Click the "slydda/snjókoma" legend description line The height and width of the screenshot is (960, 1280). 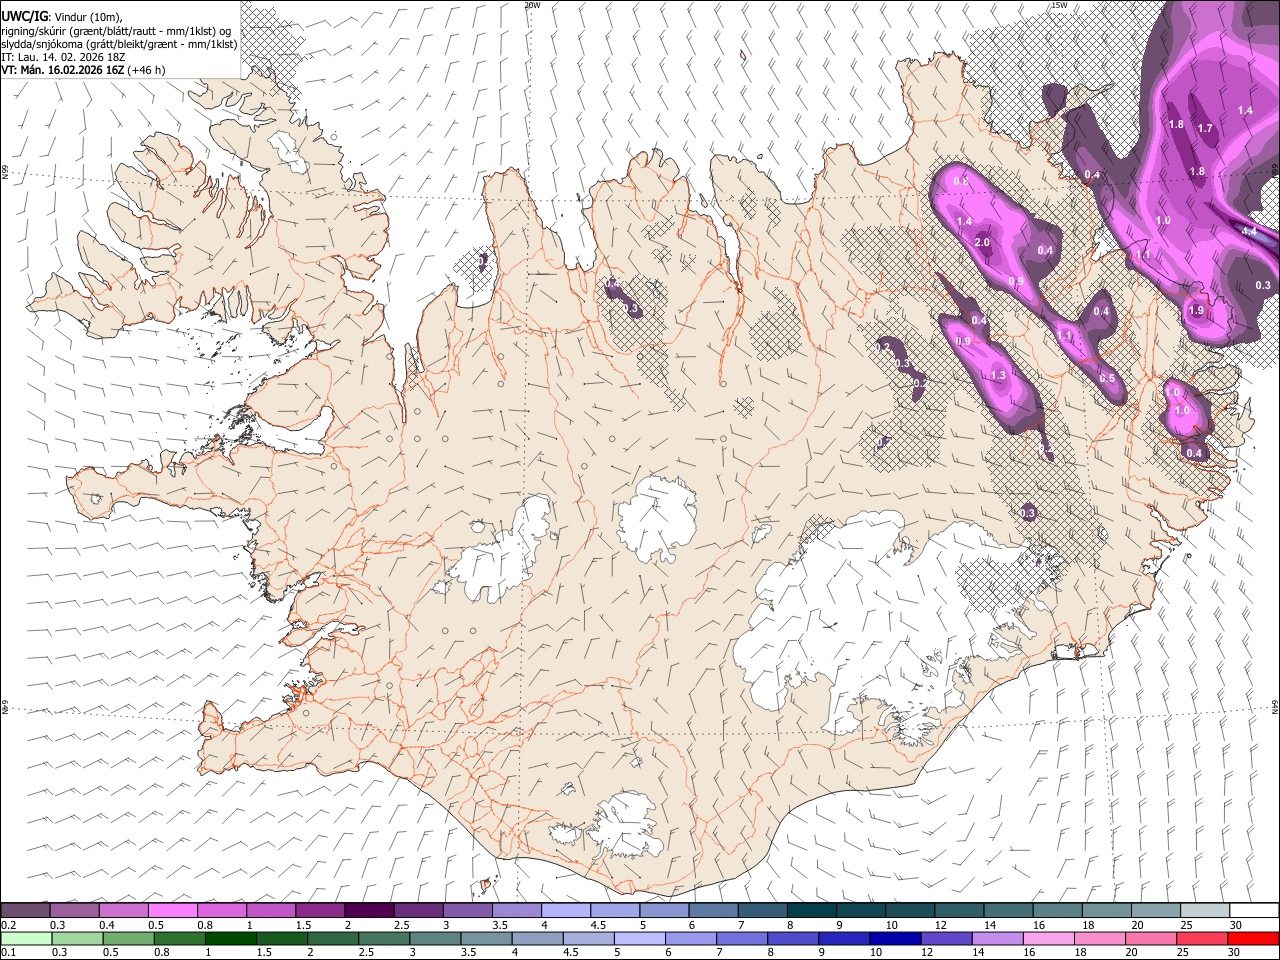[119, 45]
